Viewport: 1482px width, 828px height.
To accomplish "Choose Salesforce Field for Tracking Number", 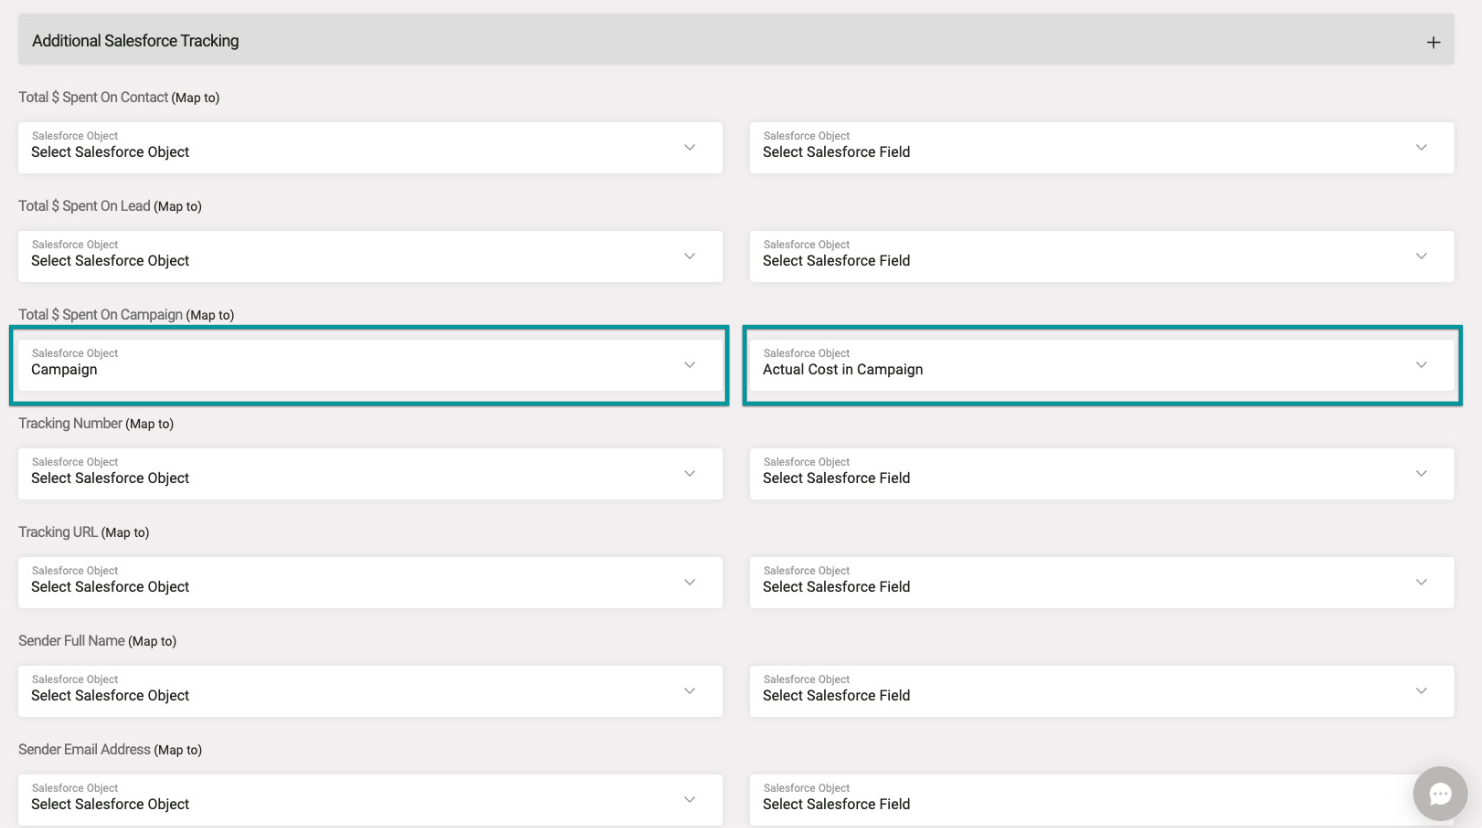I will (x=1101, y=474).
